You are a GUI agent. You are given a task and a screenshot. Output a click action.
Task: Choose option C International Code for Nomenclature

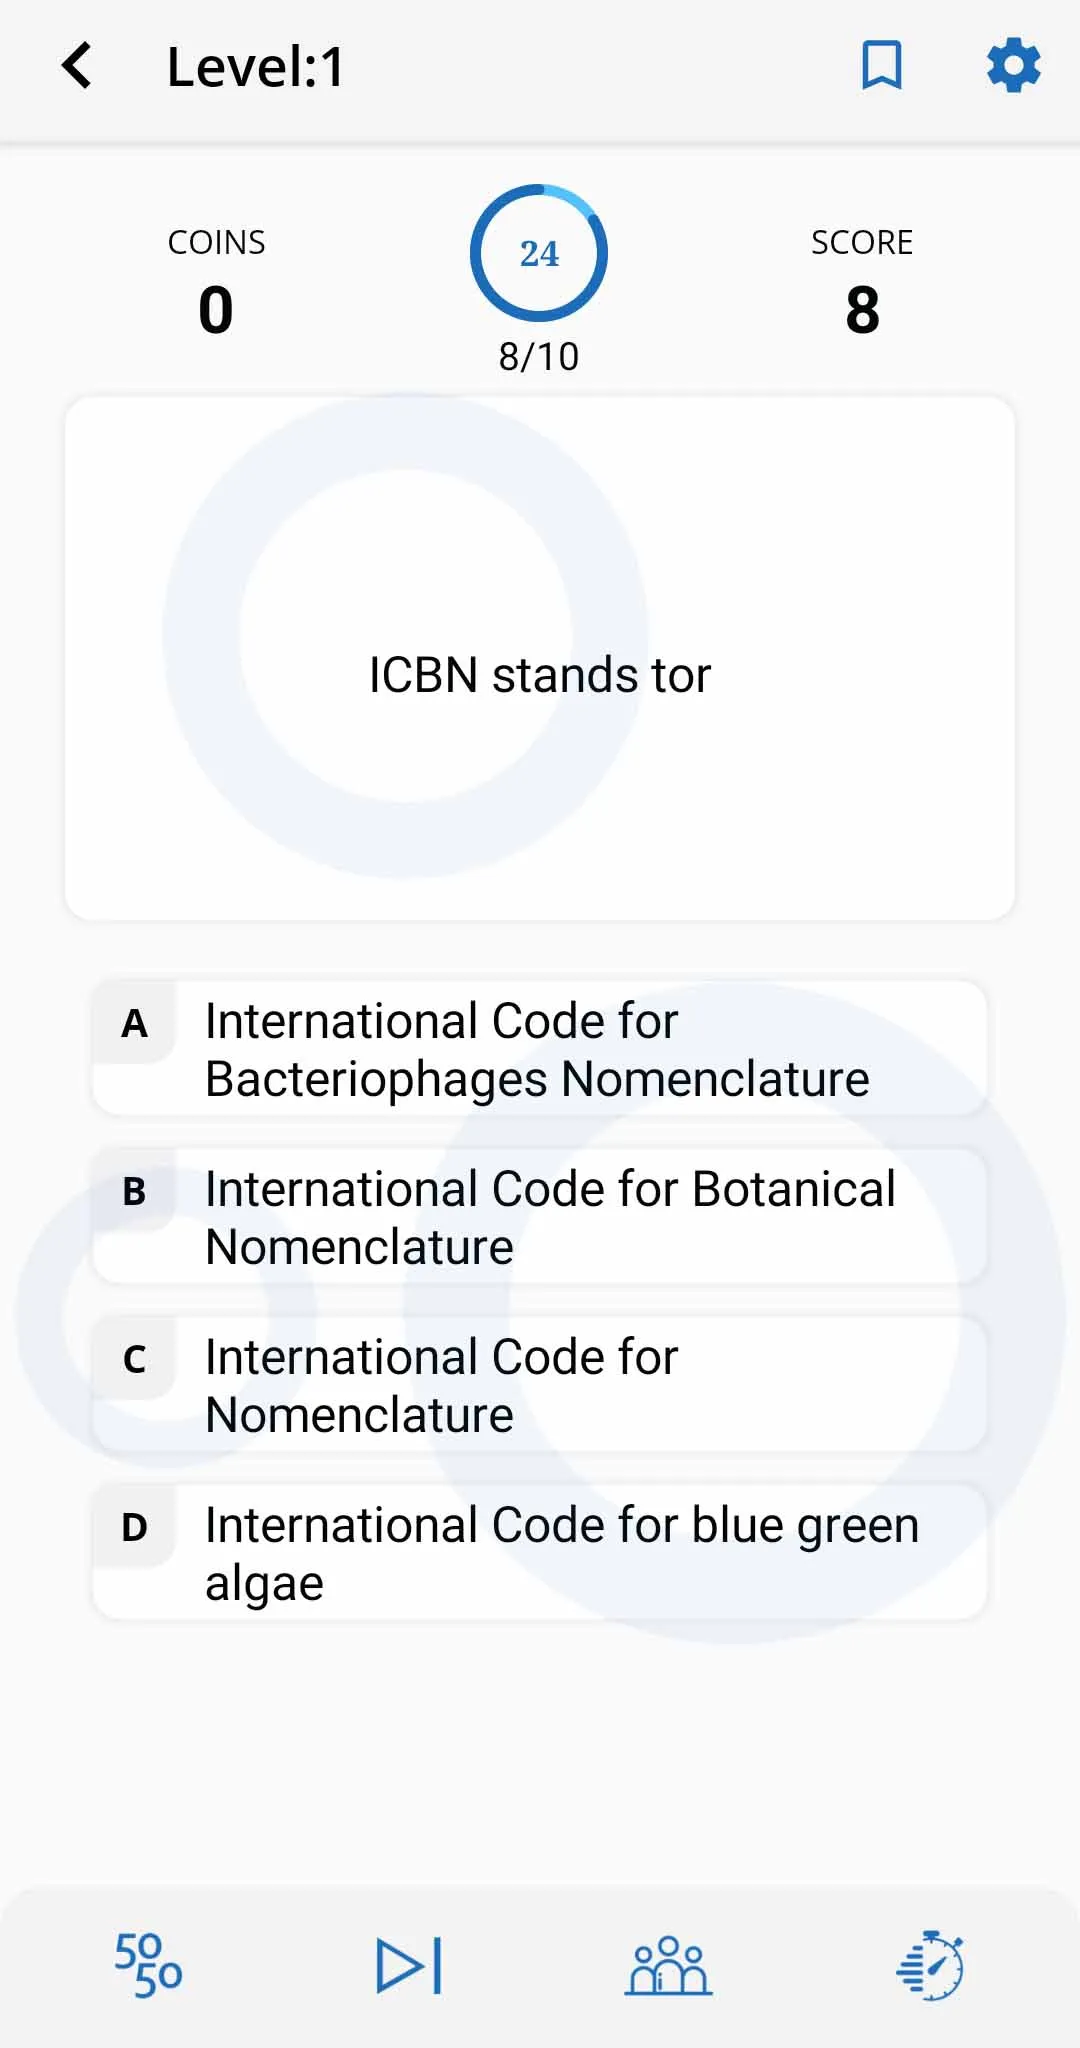pos(540,1385)
